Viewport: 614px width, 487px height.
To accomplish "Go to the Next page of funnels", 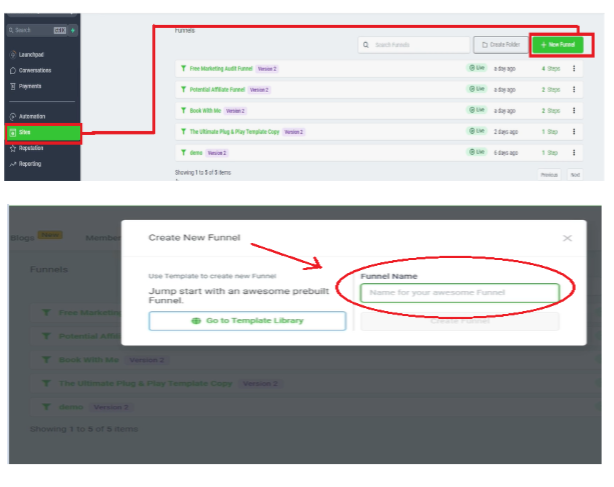I will click(575, 174).
